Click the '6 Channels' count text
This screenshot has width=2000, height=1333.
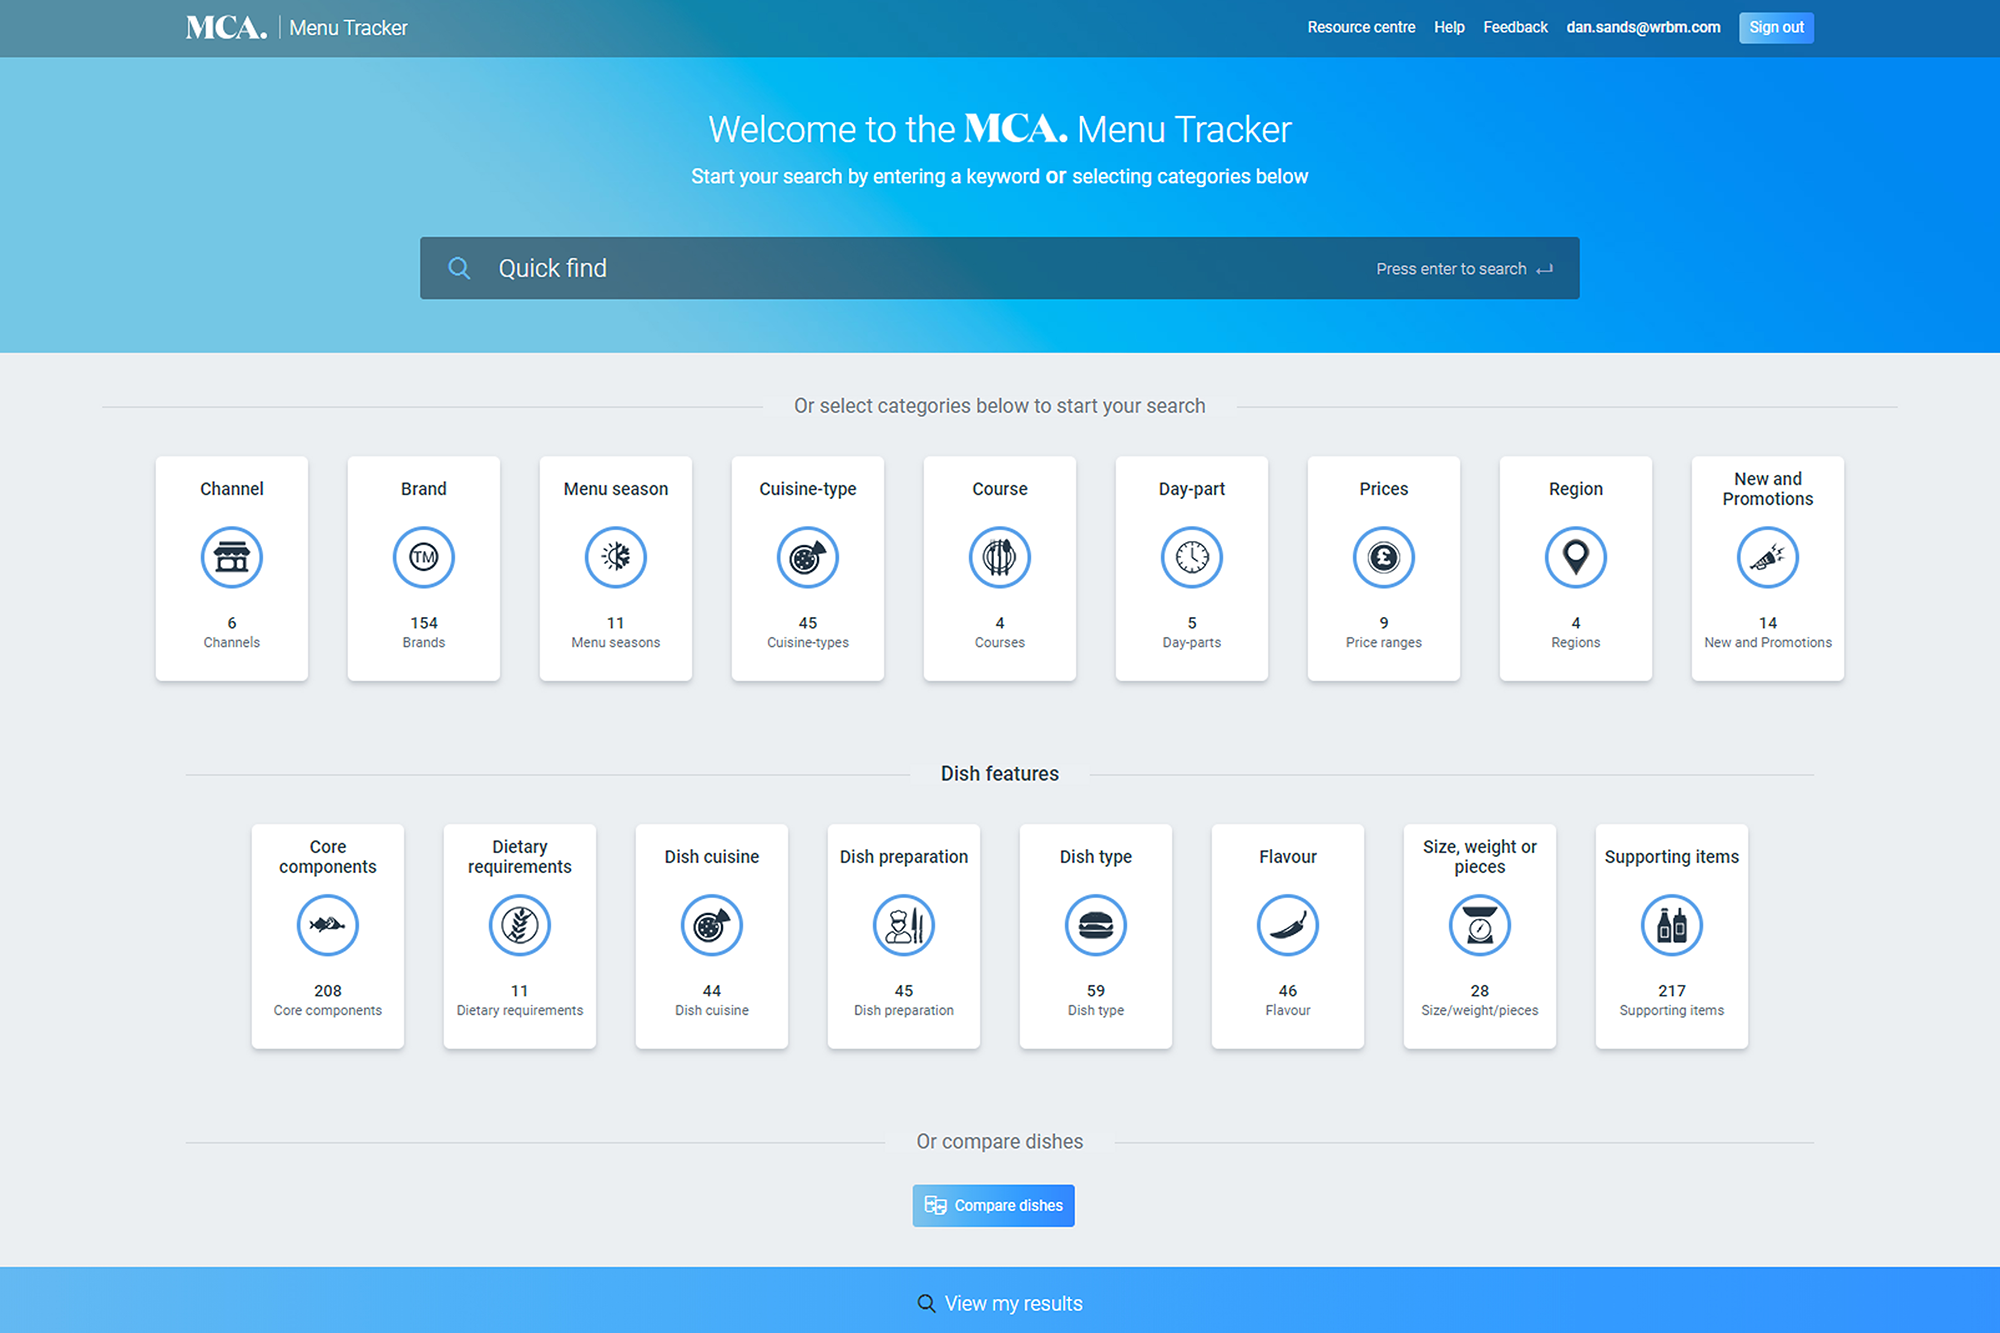(232, 632)
